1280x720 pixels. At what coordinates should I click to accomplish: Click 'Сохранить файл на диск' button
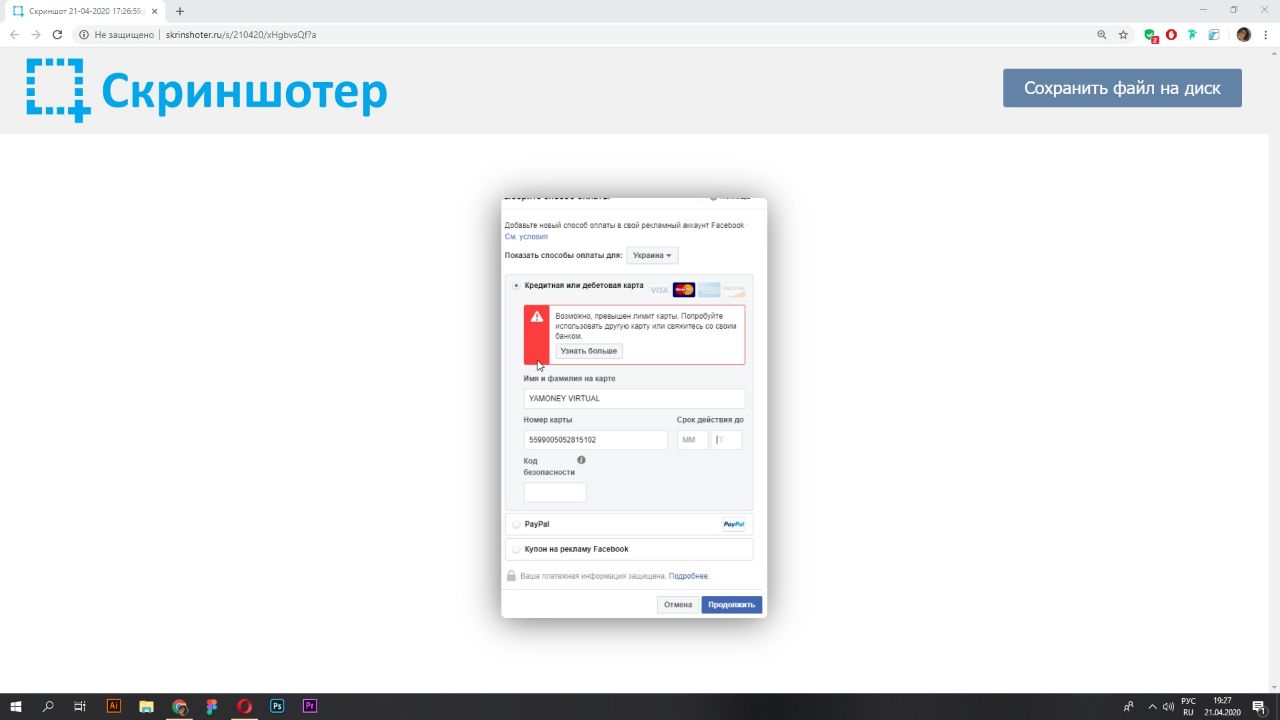tap(1122, 88)
